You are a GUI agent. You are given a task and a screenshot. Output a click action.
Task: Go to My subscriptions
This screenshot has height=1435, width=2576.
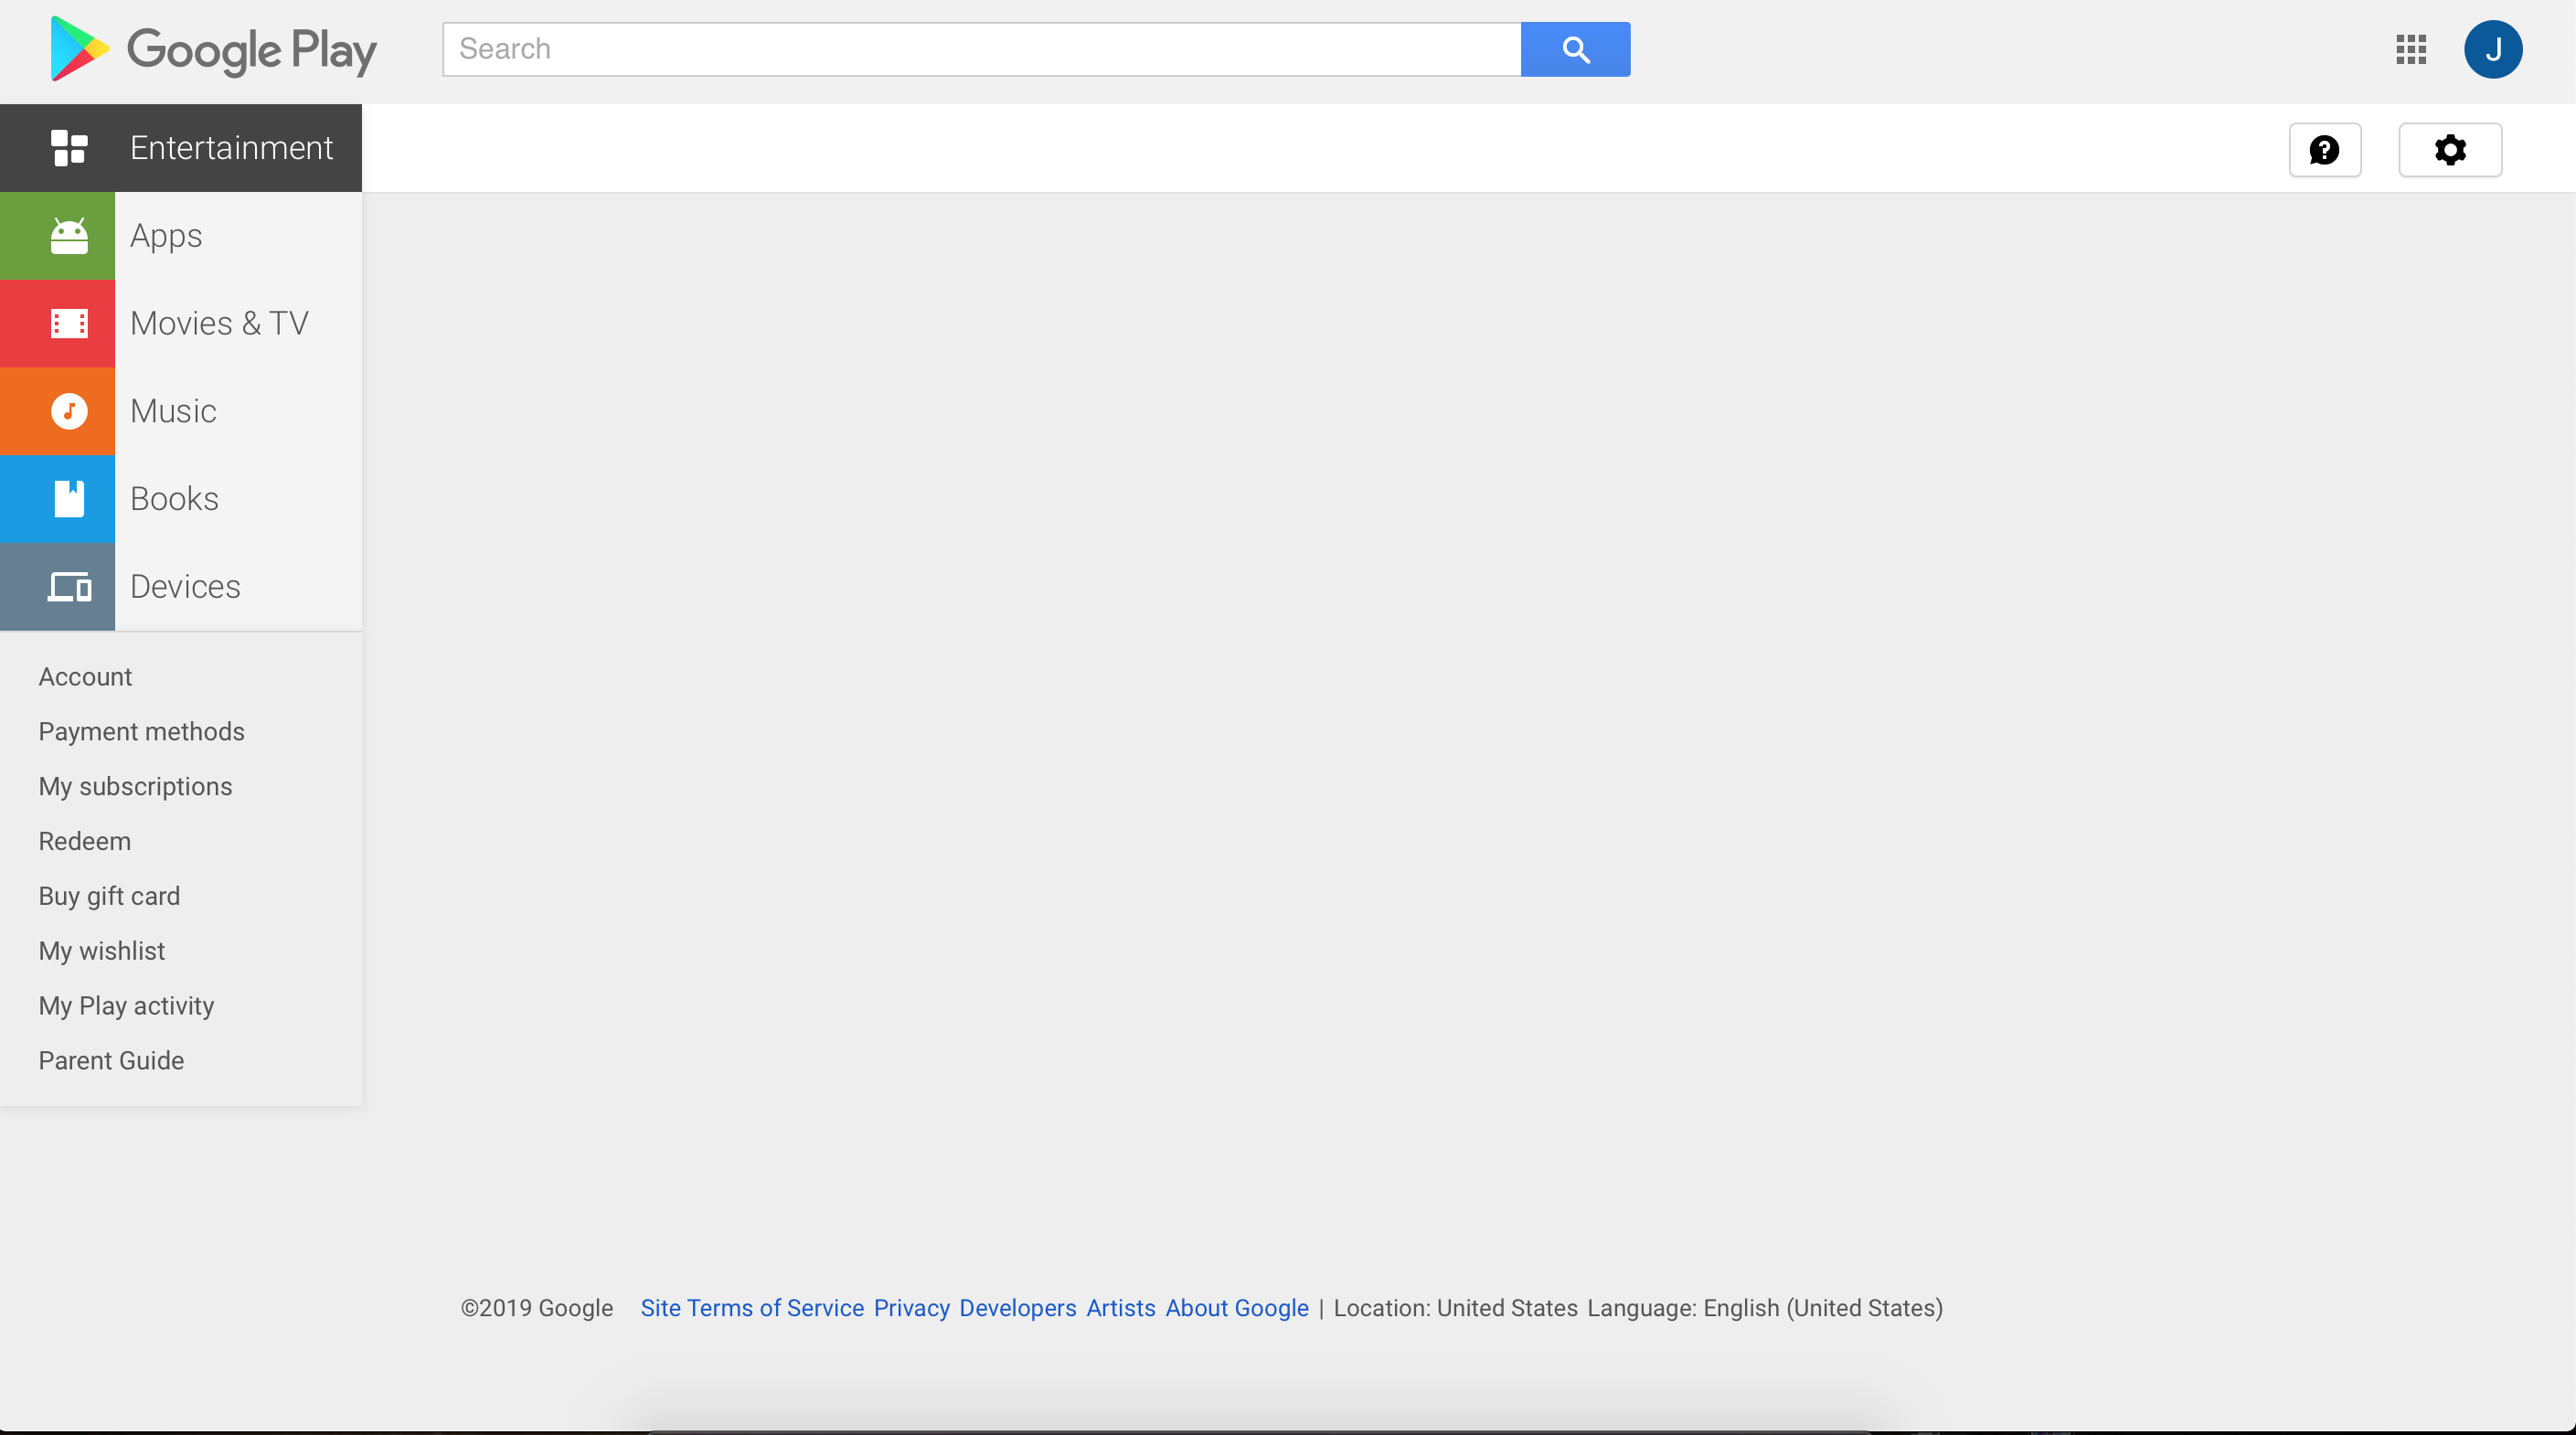click(x=135, y=787)
